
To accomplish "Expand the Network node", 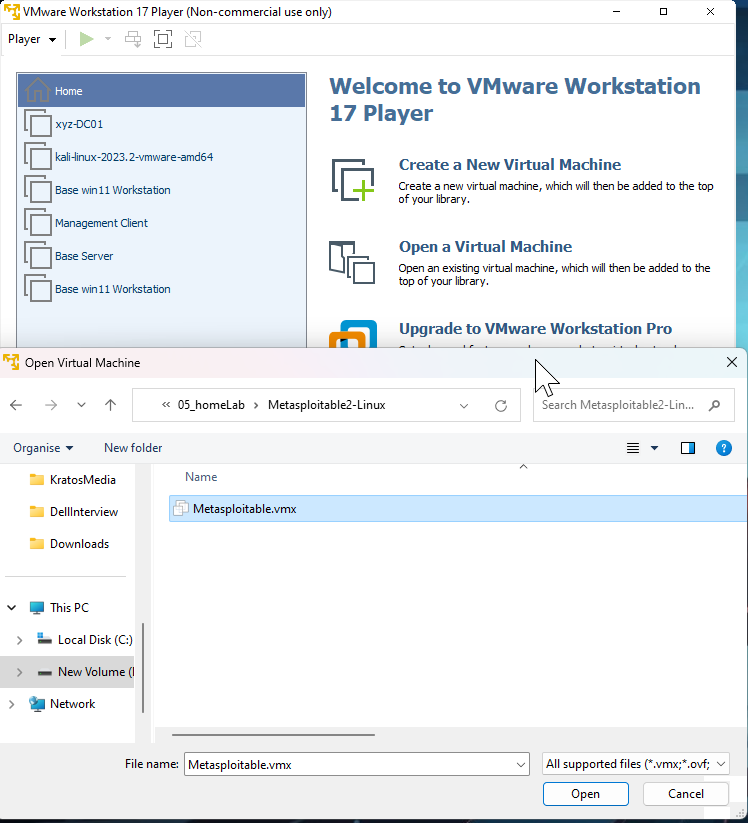I will coord(12,704).
